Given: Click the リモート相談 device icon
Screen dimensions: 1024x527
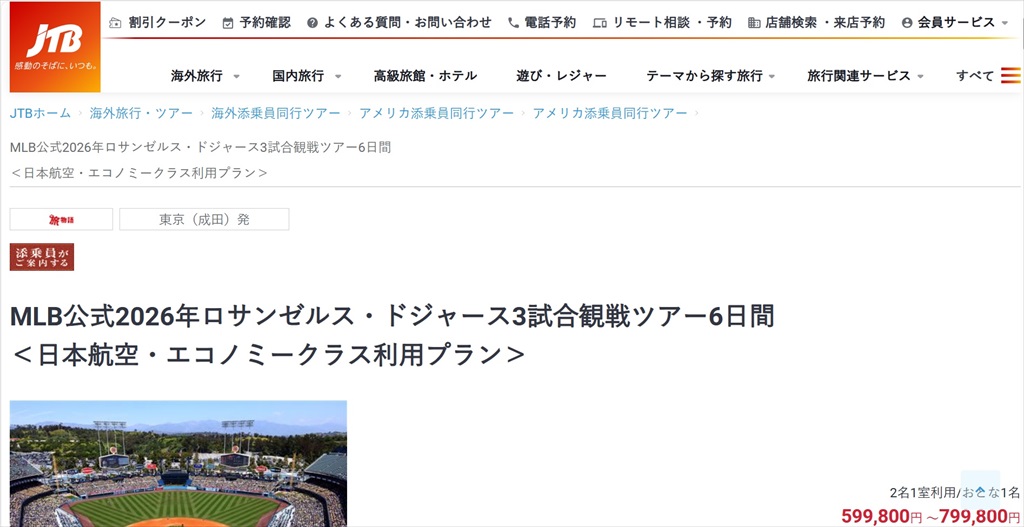Looking at the screenshot, I should tap(600, 23).
